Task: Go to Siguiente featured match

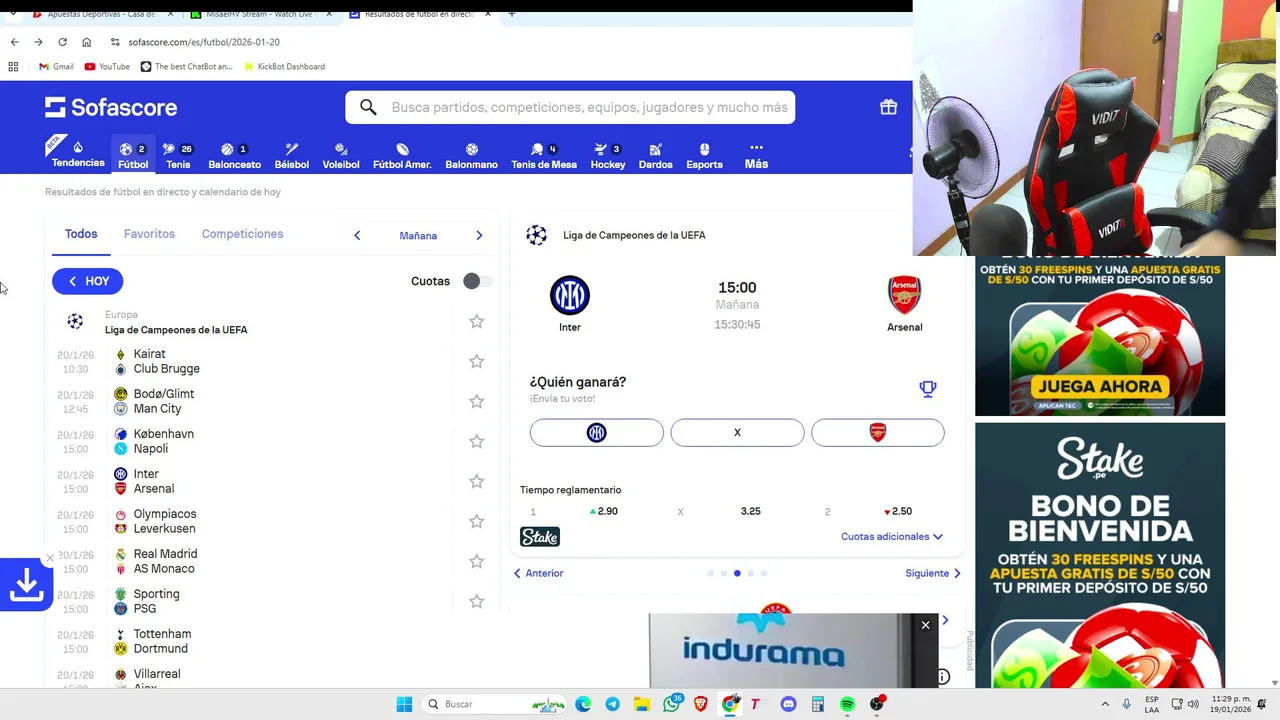Action: click(x=933, y=573)
